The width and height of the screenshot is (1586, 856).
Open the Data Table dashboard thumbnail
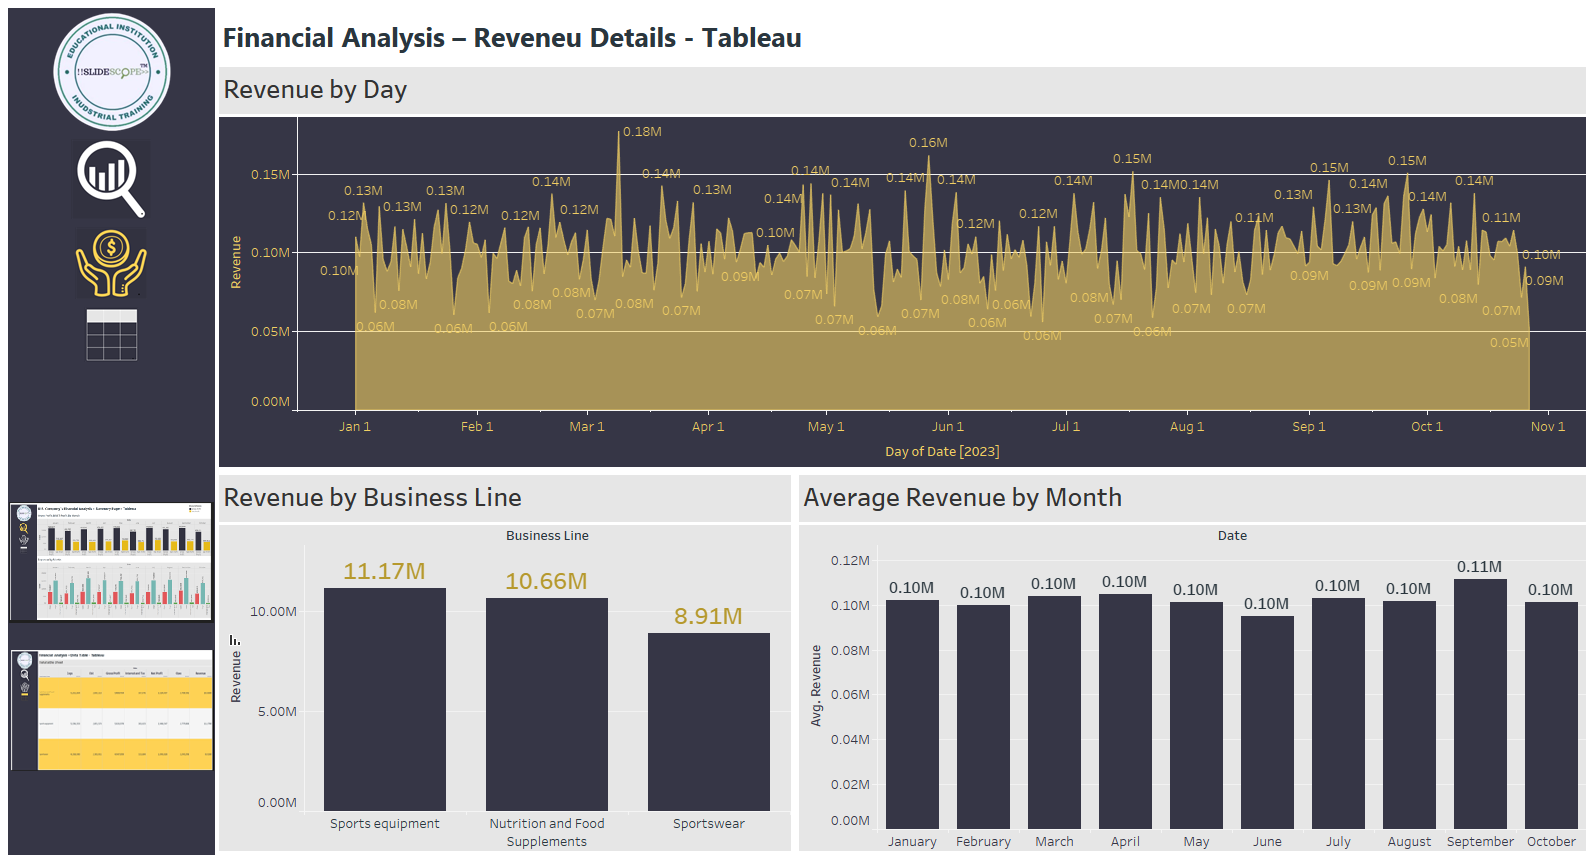click(x=111, y=709)
